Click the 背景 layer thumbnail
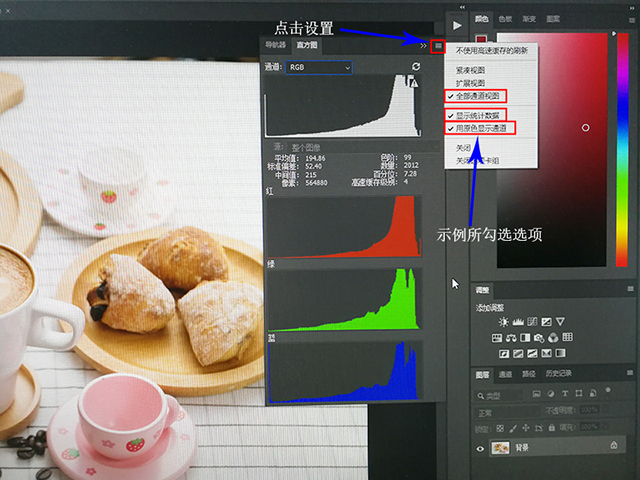Viewport: 640px width, 480px height. [x=499, y=448]
